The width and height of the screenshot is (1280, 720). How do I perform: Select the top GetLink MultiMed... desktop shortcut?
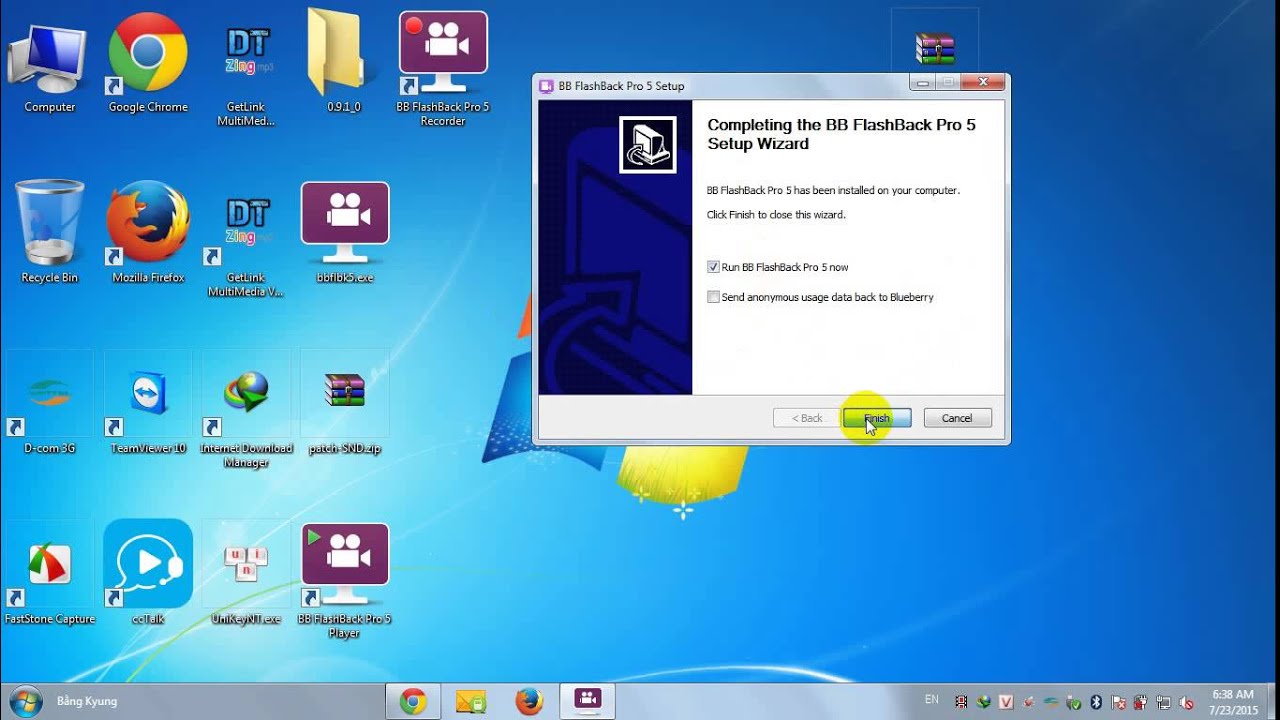[x=246, y=75]
